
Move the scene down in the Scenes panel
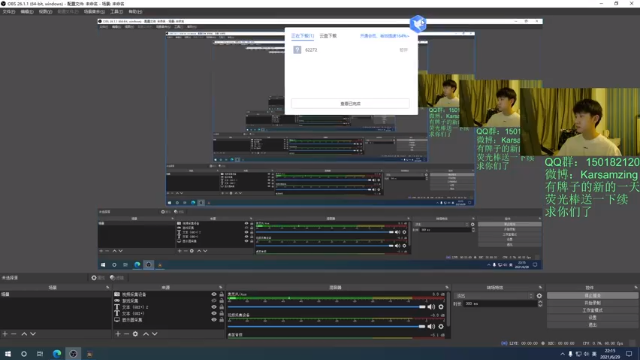pyautogui.click(x=33, y=334)
